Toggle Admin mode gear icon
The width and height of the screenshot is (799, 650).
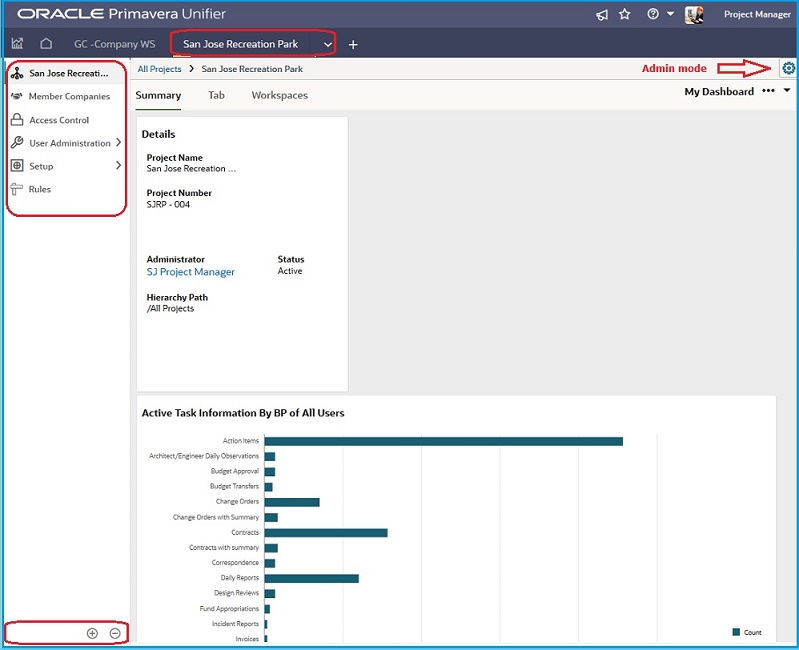788,68
